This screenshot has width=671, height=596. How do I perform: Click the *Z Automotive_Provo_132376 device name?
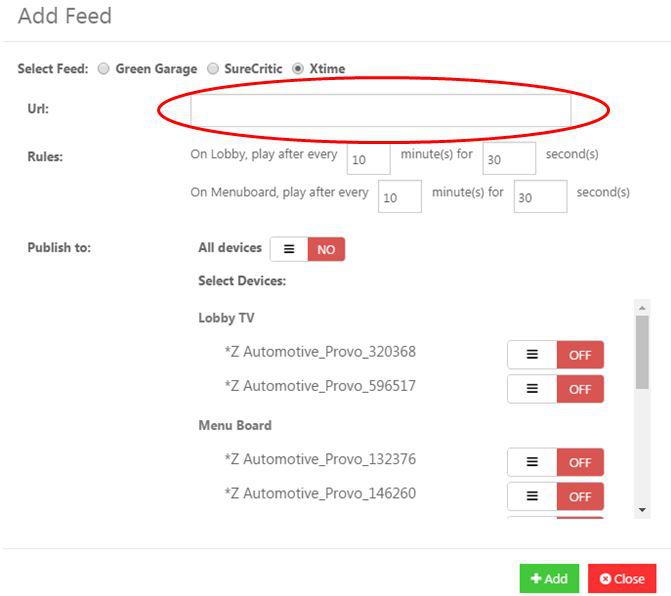point(320,459)
